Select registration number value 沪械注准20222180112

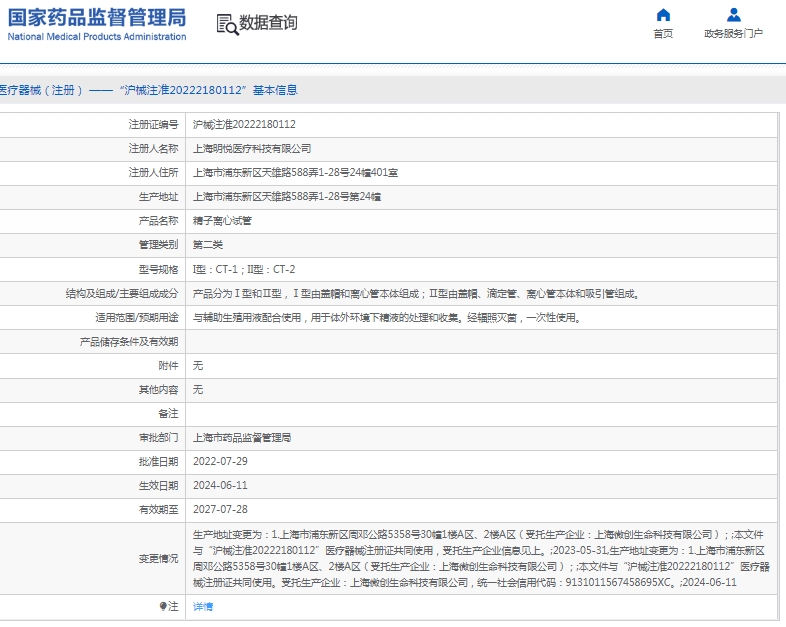[x=244, y=124]
